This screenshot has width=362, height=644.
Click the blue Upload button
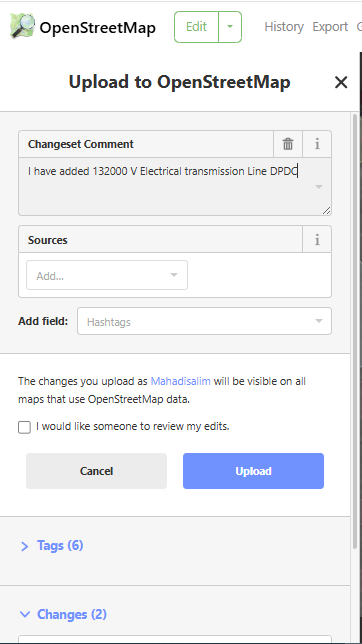[x=254, y=471]
